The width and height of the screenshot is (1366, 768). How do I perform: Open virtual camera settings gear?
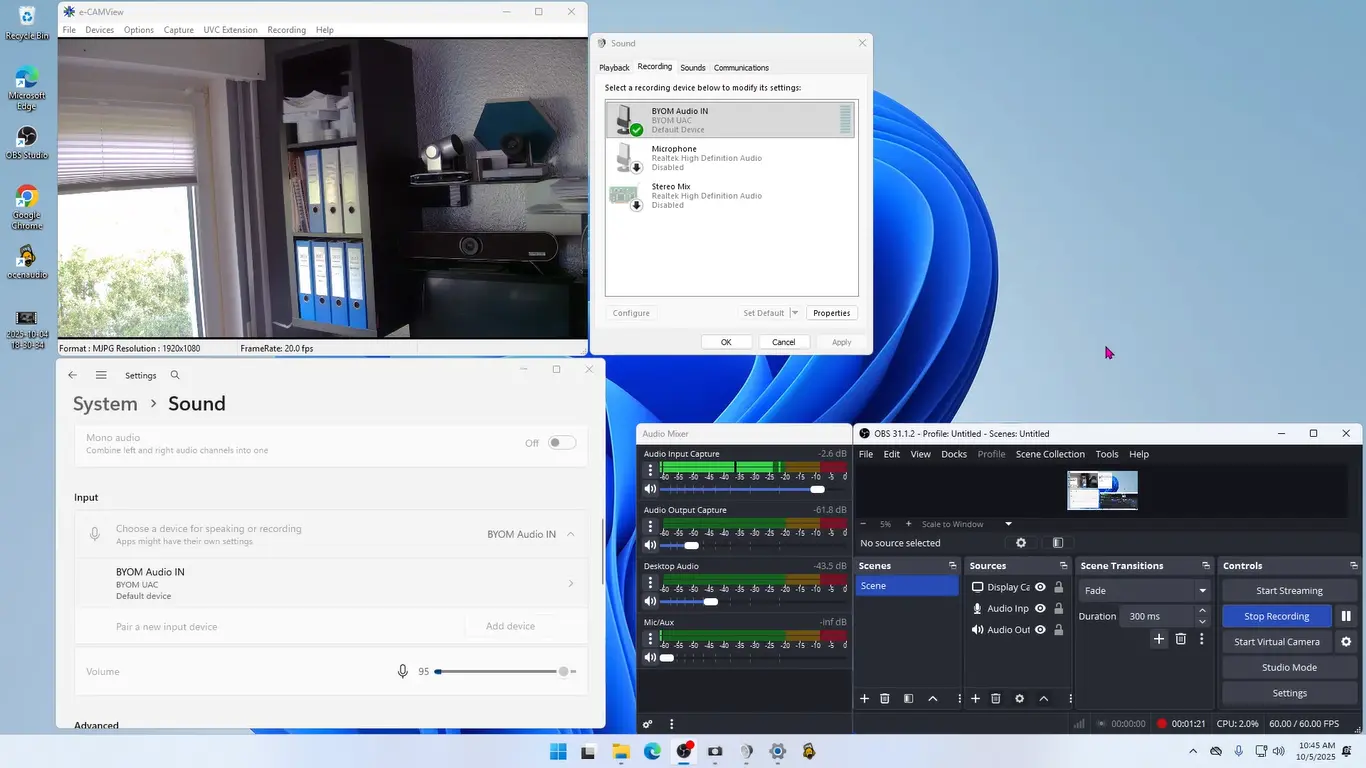pos(1346,642)
